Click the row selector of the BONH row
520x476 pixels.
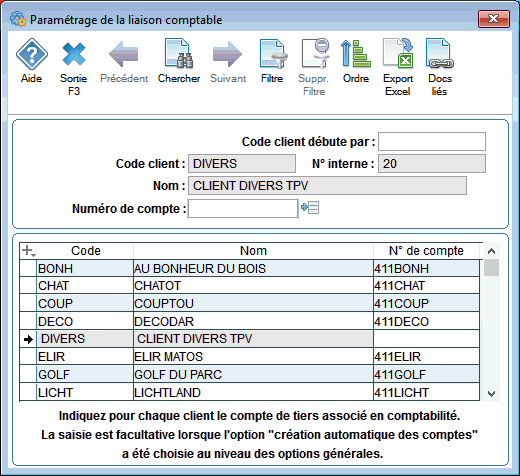pos(28,269)
